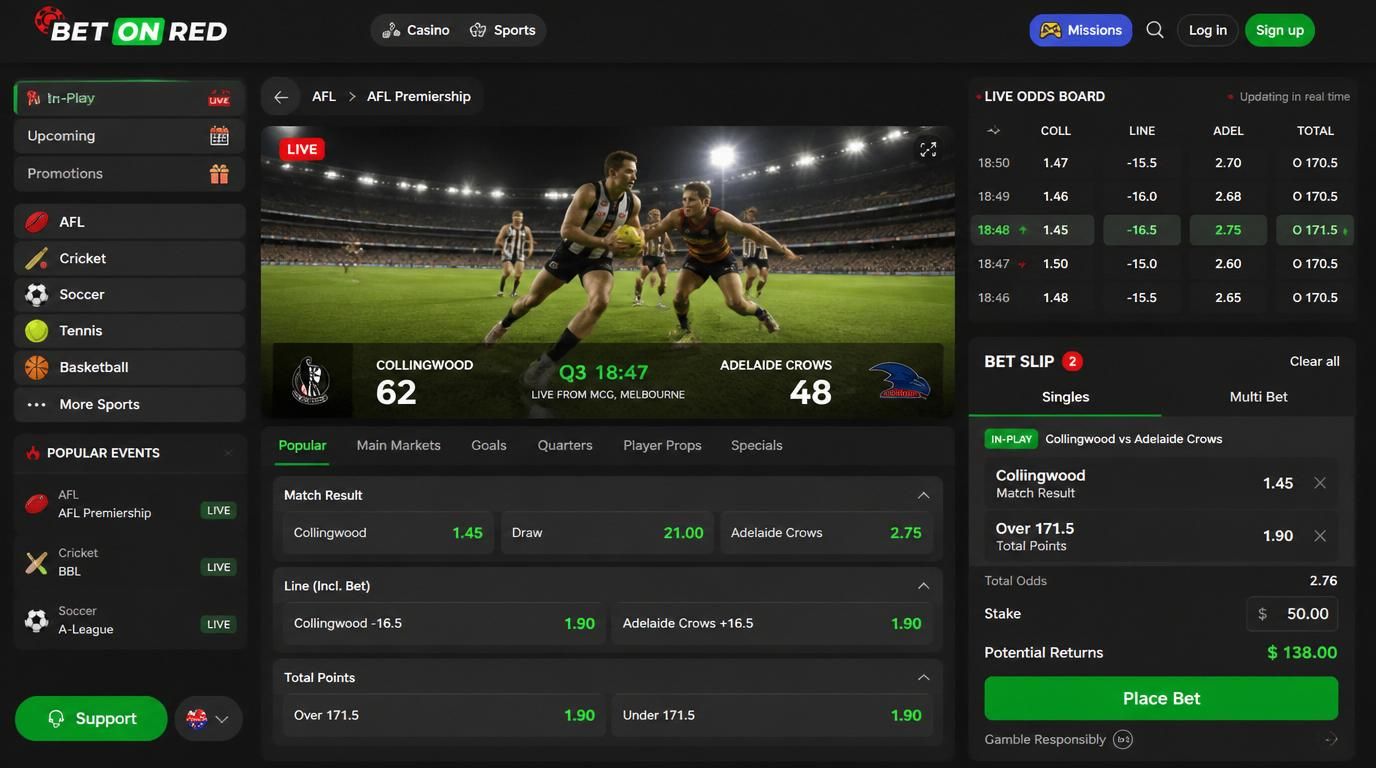Expand video to fullscreen
Viewport: 1376px width, 768px height.
click(928, 149)
